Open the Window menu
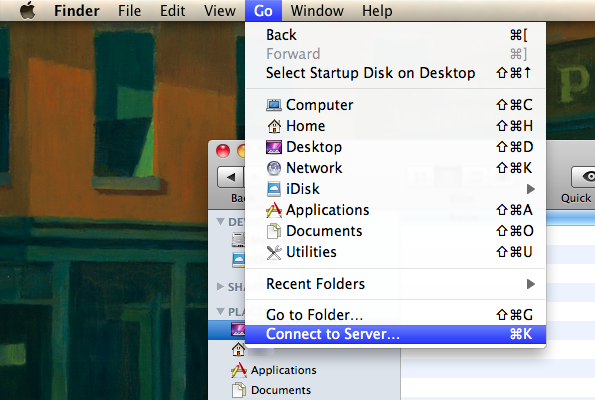 click(x=317, y=11)
